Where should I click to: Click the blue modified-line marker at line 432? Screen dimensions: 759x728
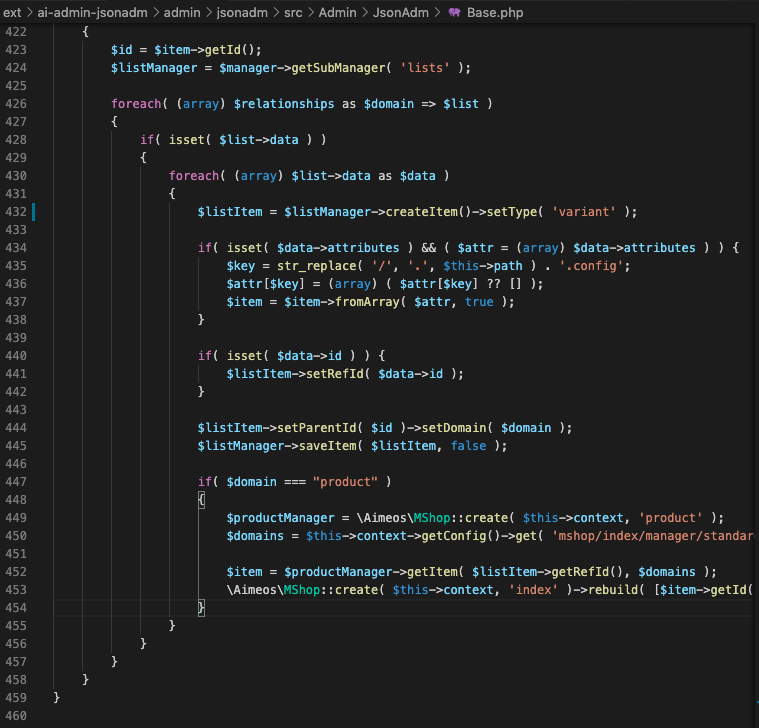33,212
